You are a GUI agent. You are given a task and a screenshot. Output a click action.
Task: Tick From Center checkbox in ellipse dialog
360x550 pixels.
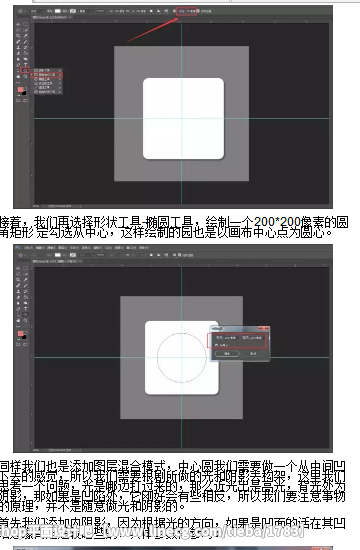[x=216, y=345]
